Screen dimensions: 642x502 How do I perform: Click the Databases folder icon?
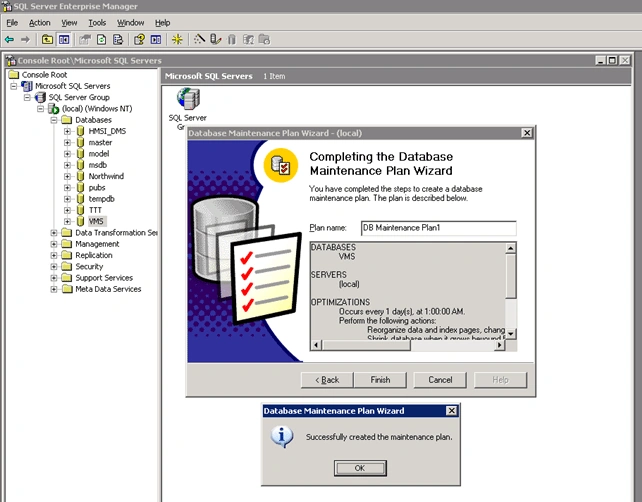[67, 120]
